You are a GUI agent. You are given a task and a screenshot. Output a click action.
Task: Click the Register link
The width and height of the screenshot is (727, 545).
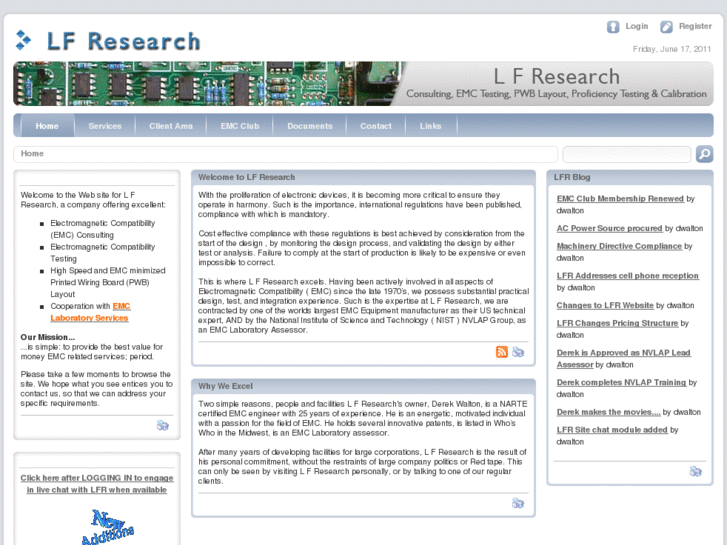(x=695, y=26)
